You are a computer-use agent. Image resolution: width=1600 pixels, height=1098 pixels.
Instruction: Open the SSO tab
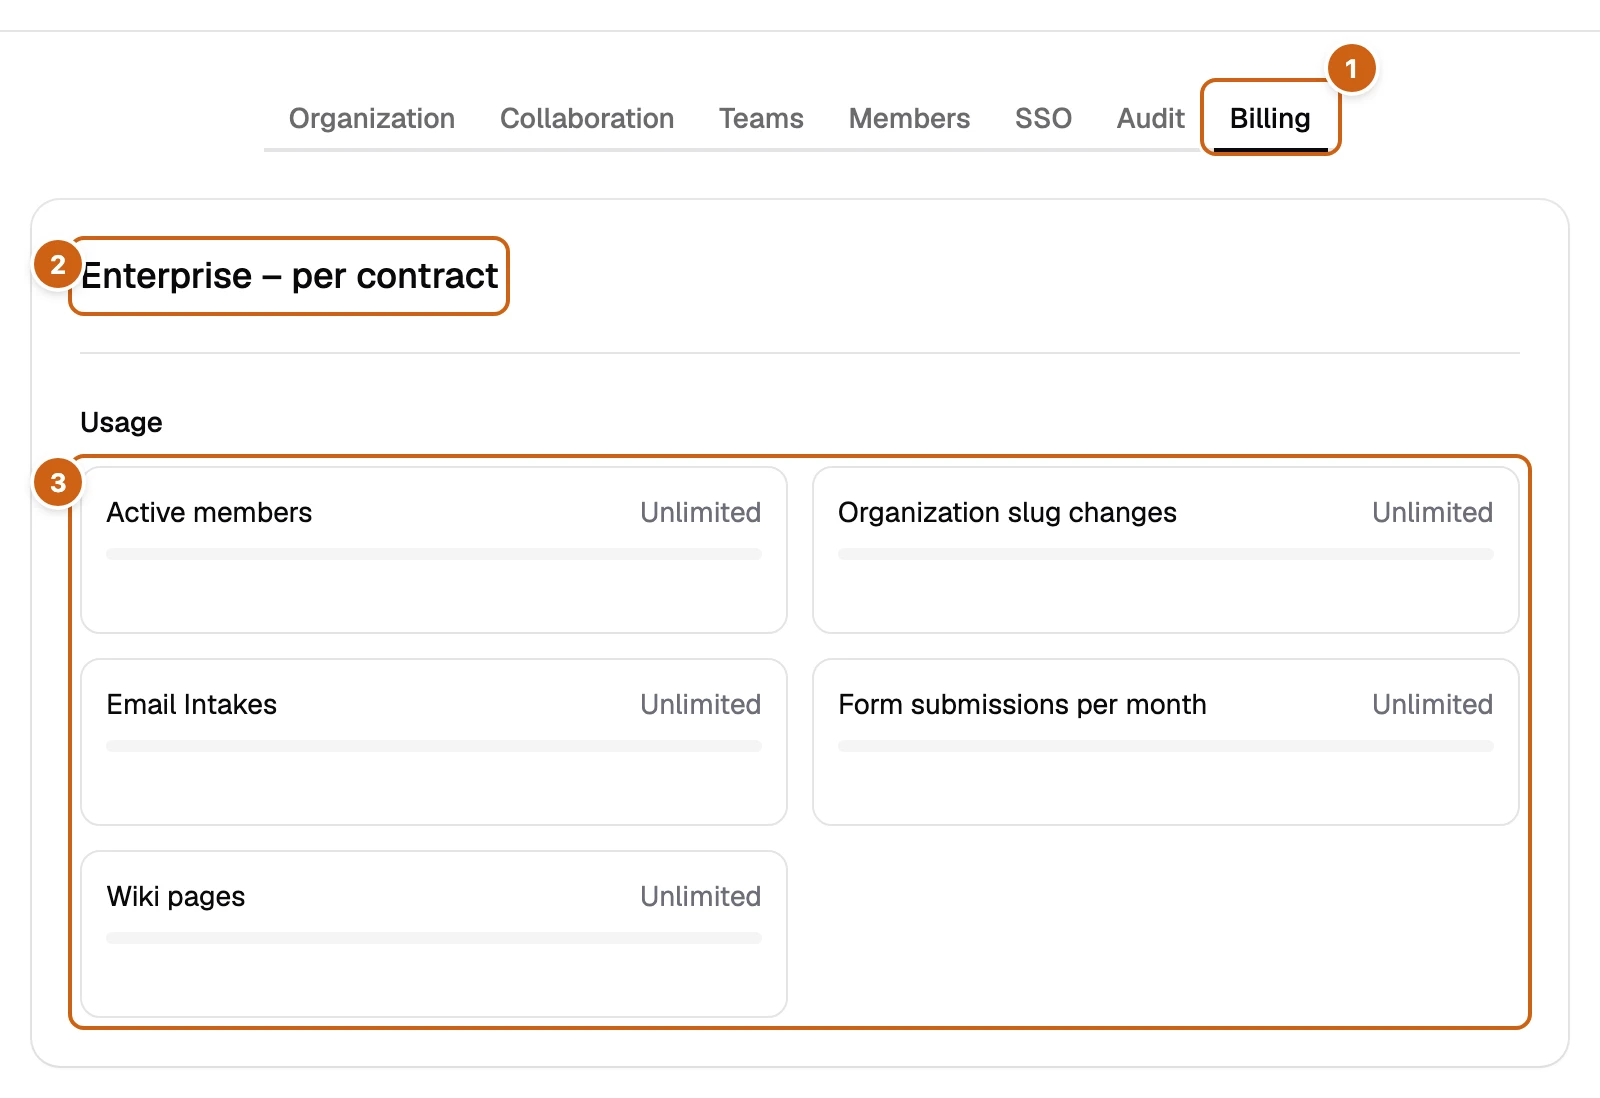1043,118
